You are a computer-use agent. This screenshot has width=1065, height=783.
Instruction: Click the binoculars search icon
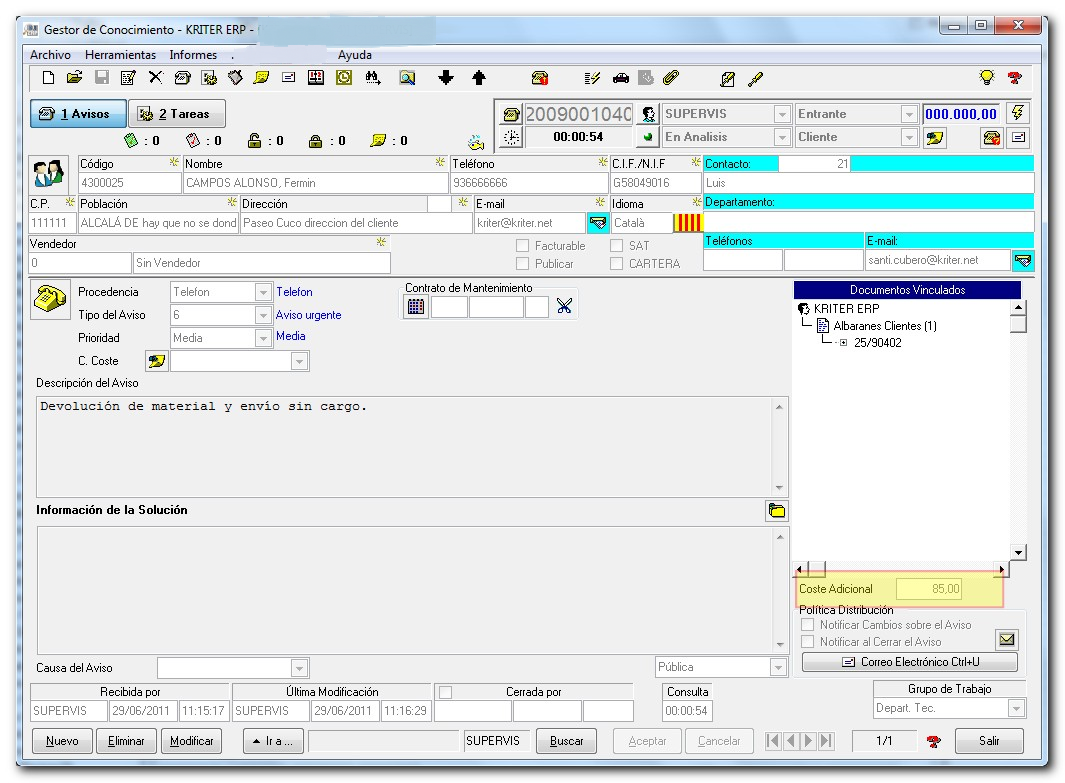[373, 78]
